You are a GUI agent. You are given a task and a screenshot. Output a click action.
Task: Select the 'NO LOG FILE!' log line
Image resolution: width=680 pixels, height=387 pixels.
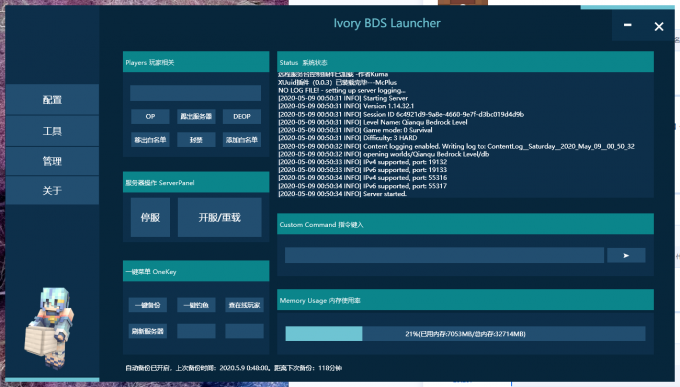tap(342, 90)
